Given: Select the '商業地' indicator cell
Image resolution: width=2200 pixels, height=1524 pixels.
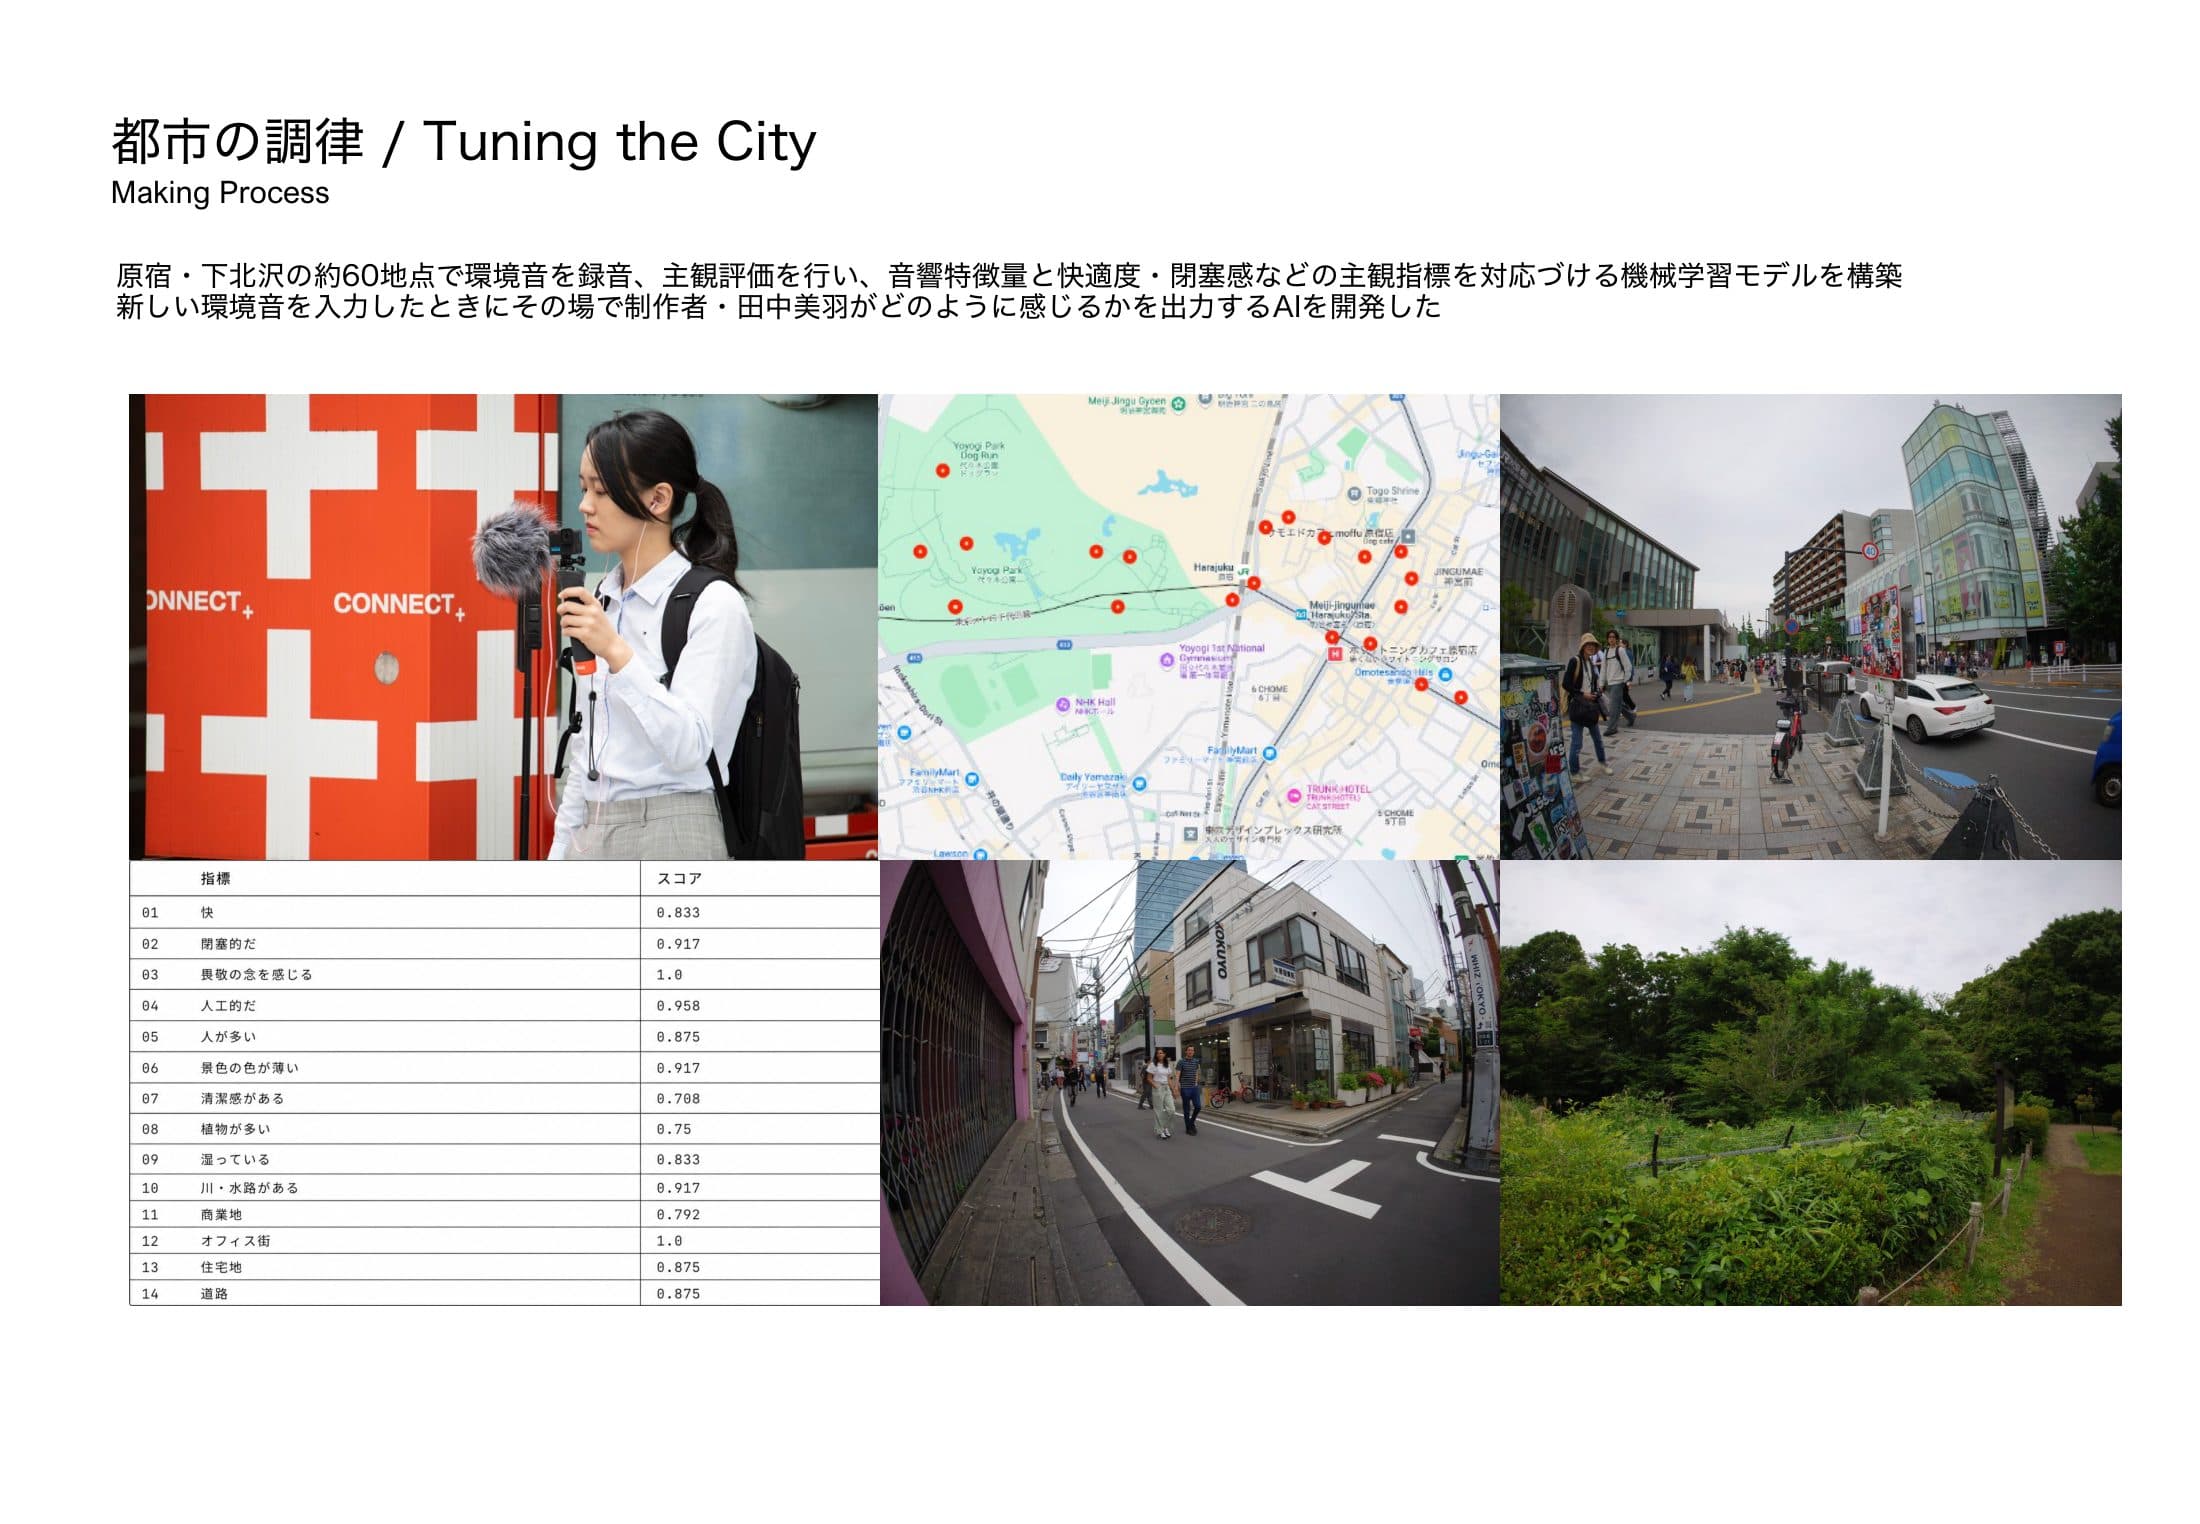Looking at the screenshot, I should pos(221,1215).
